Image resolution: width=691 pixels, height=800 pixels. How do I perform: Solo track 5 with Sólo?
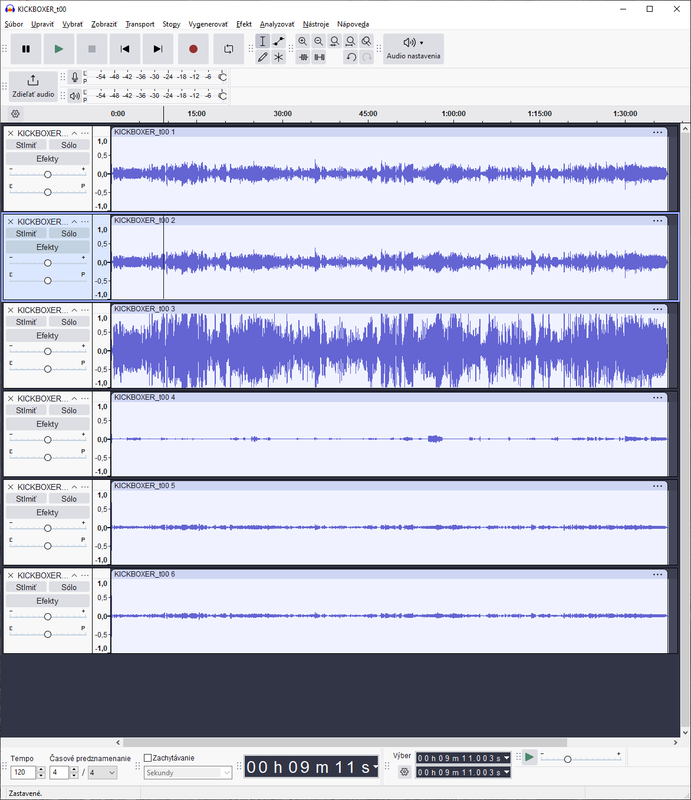coord(69,498)
